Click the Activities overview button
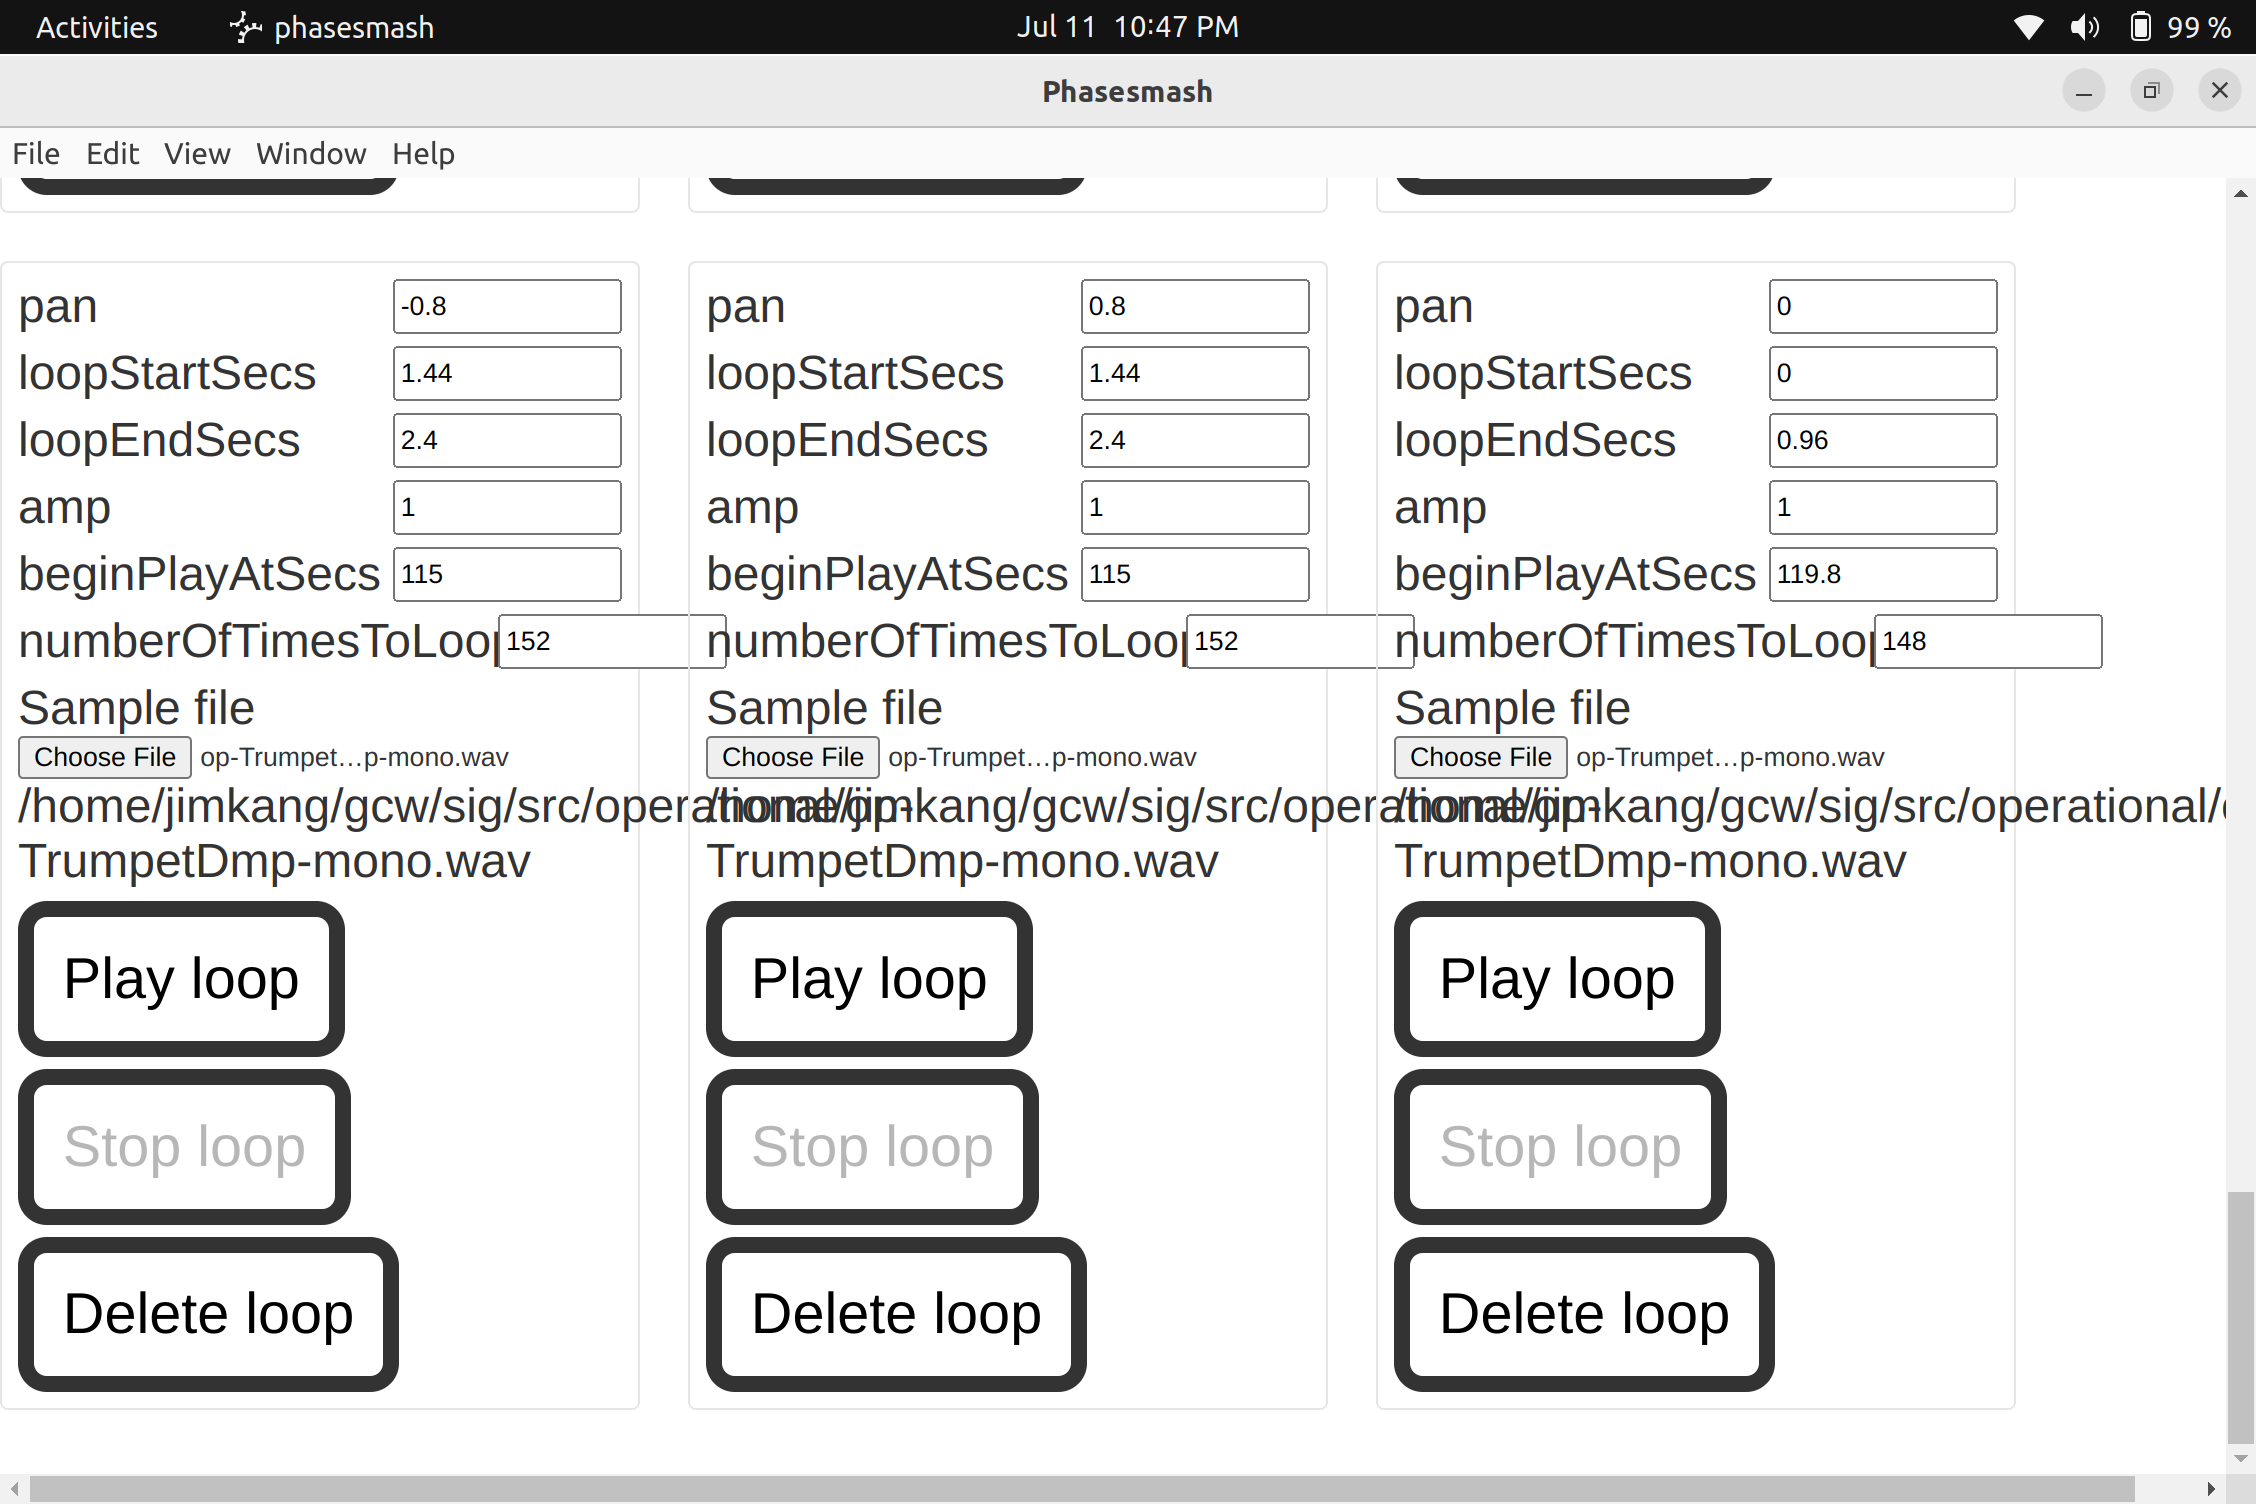The image size is (2256, 1504). tap(97, 27)
